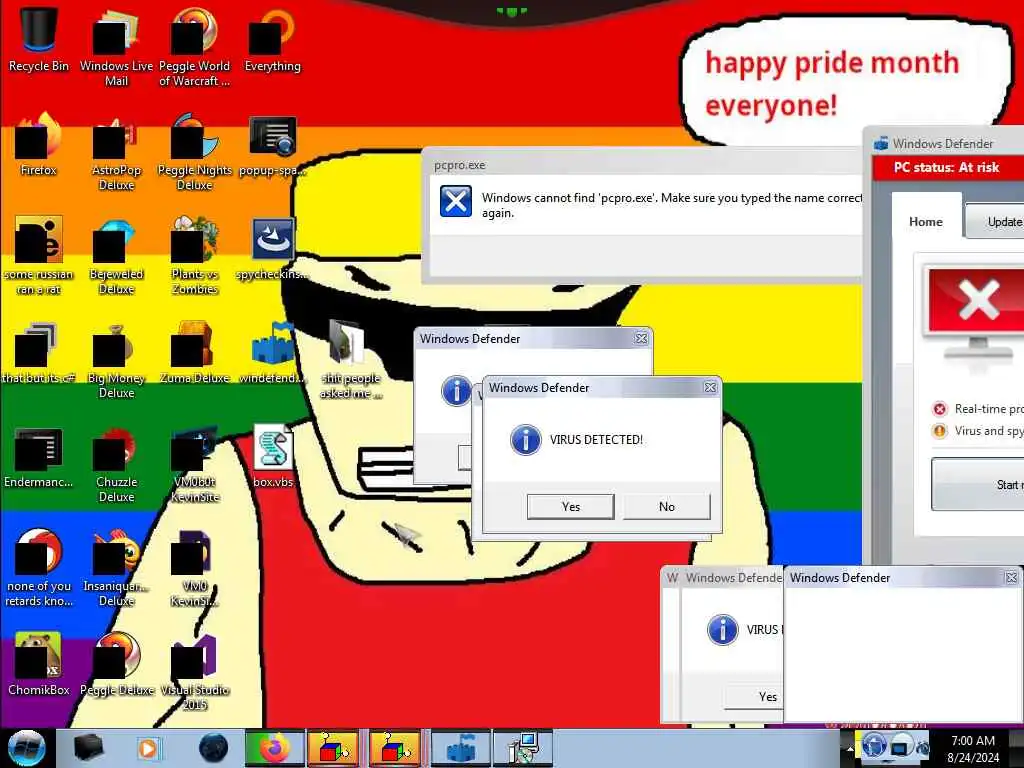Image resolution: width=1024 pixels, height=768 pixels.
Task: Open Peggle Nights Deluxe desktop icon
Action: click(194, 152)
